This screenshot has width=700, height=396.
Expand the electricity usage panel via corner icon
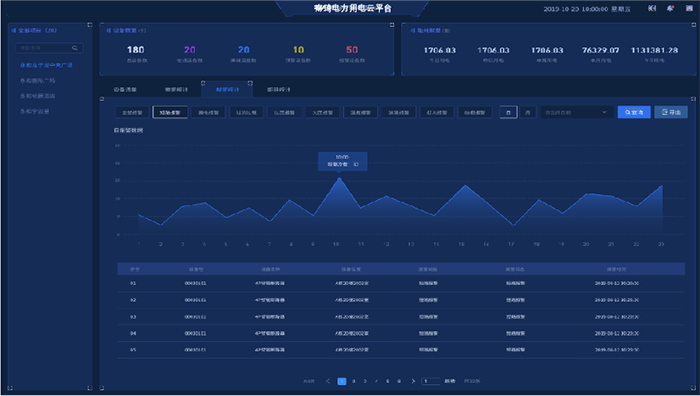693,25
